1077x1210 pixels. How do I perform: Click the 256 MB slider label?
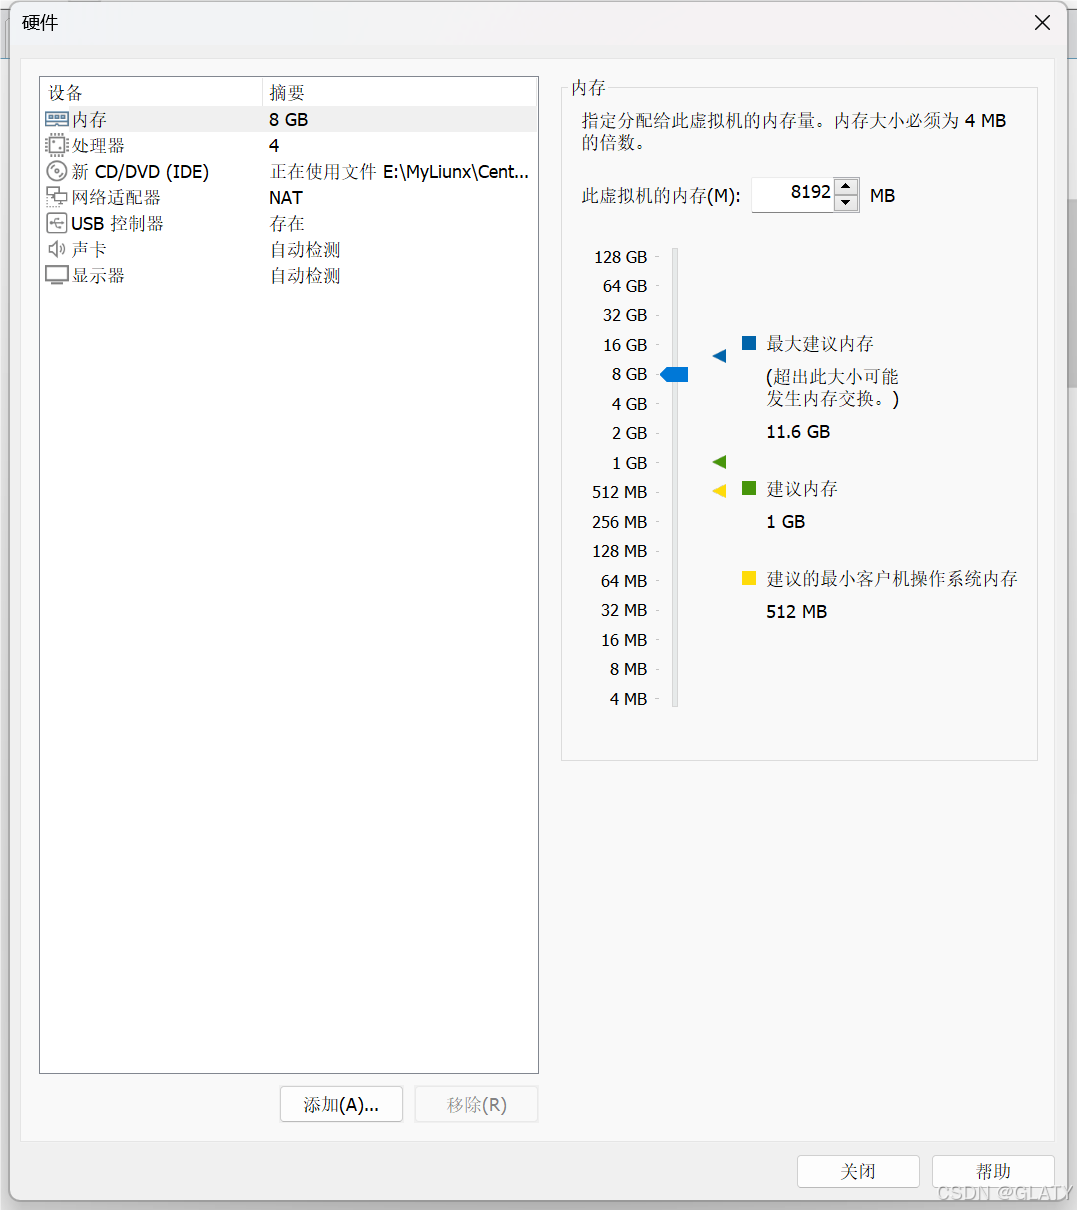pos(620,522)
